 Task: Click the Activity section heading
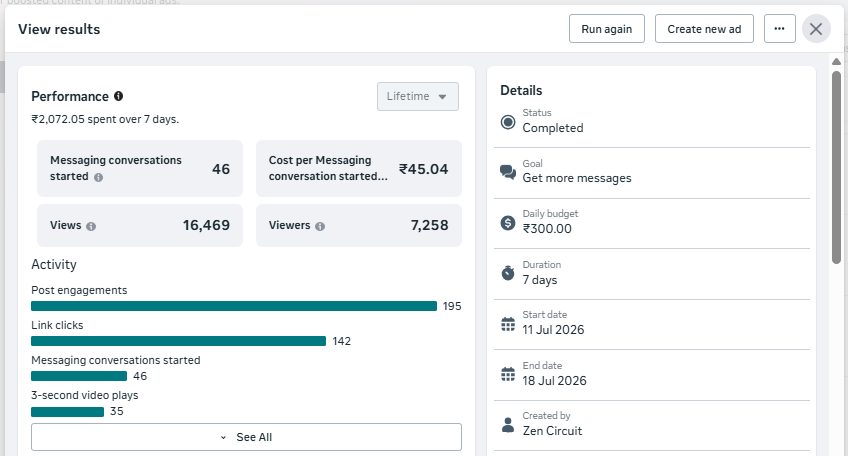[54, 265]
